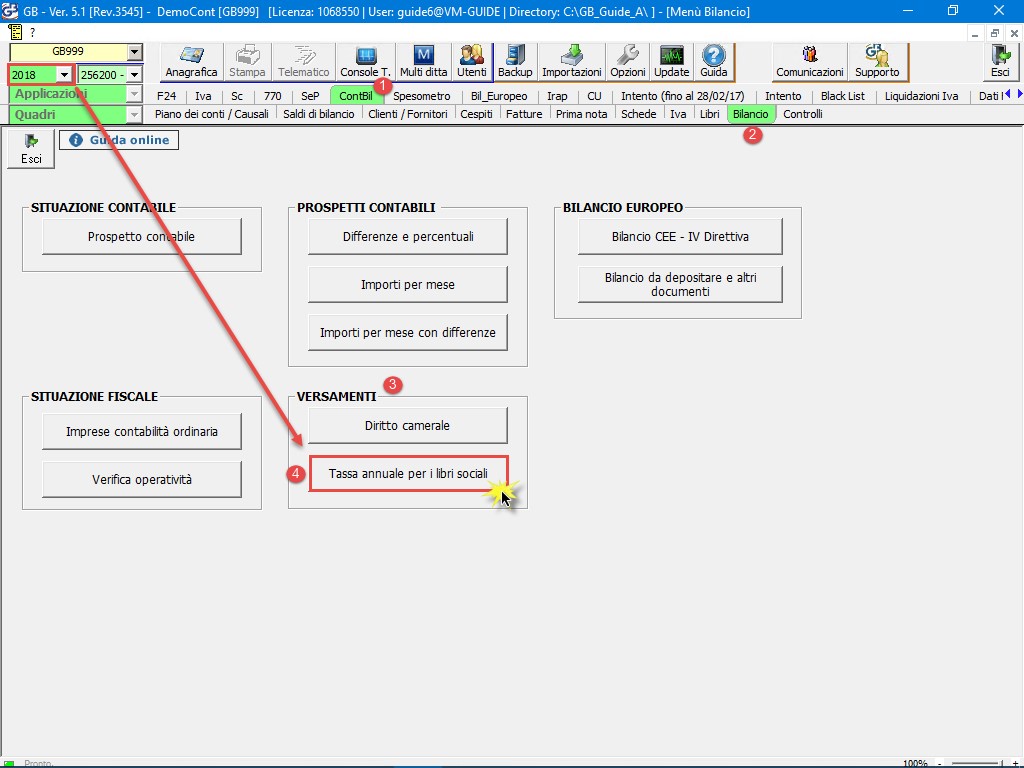Expand the Quadri dropdown arrow
Viewport: 1024px width, 768px height.
coord(134,115)
